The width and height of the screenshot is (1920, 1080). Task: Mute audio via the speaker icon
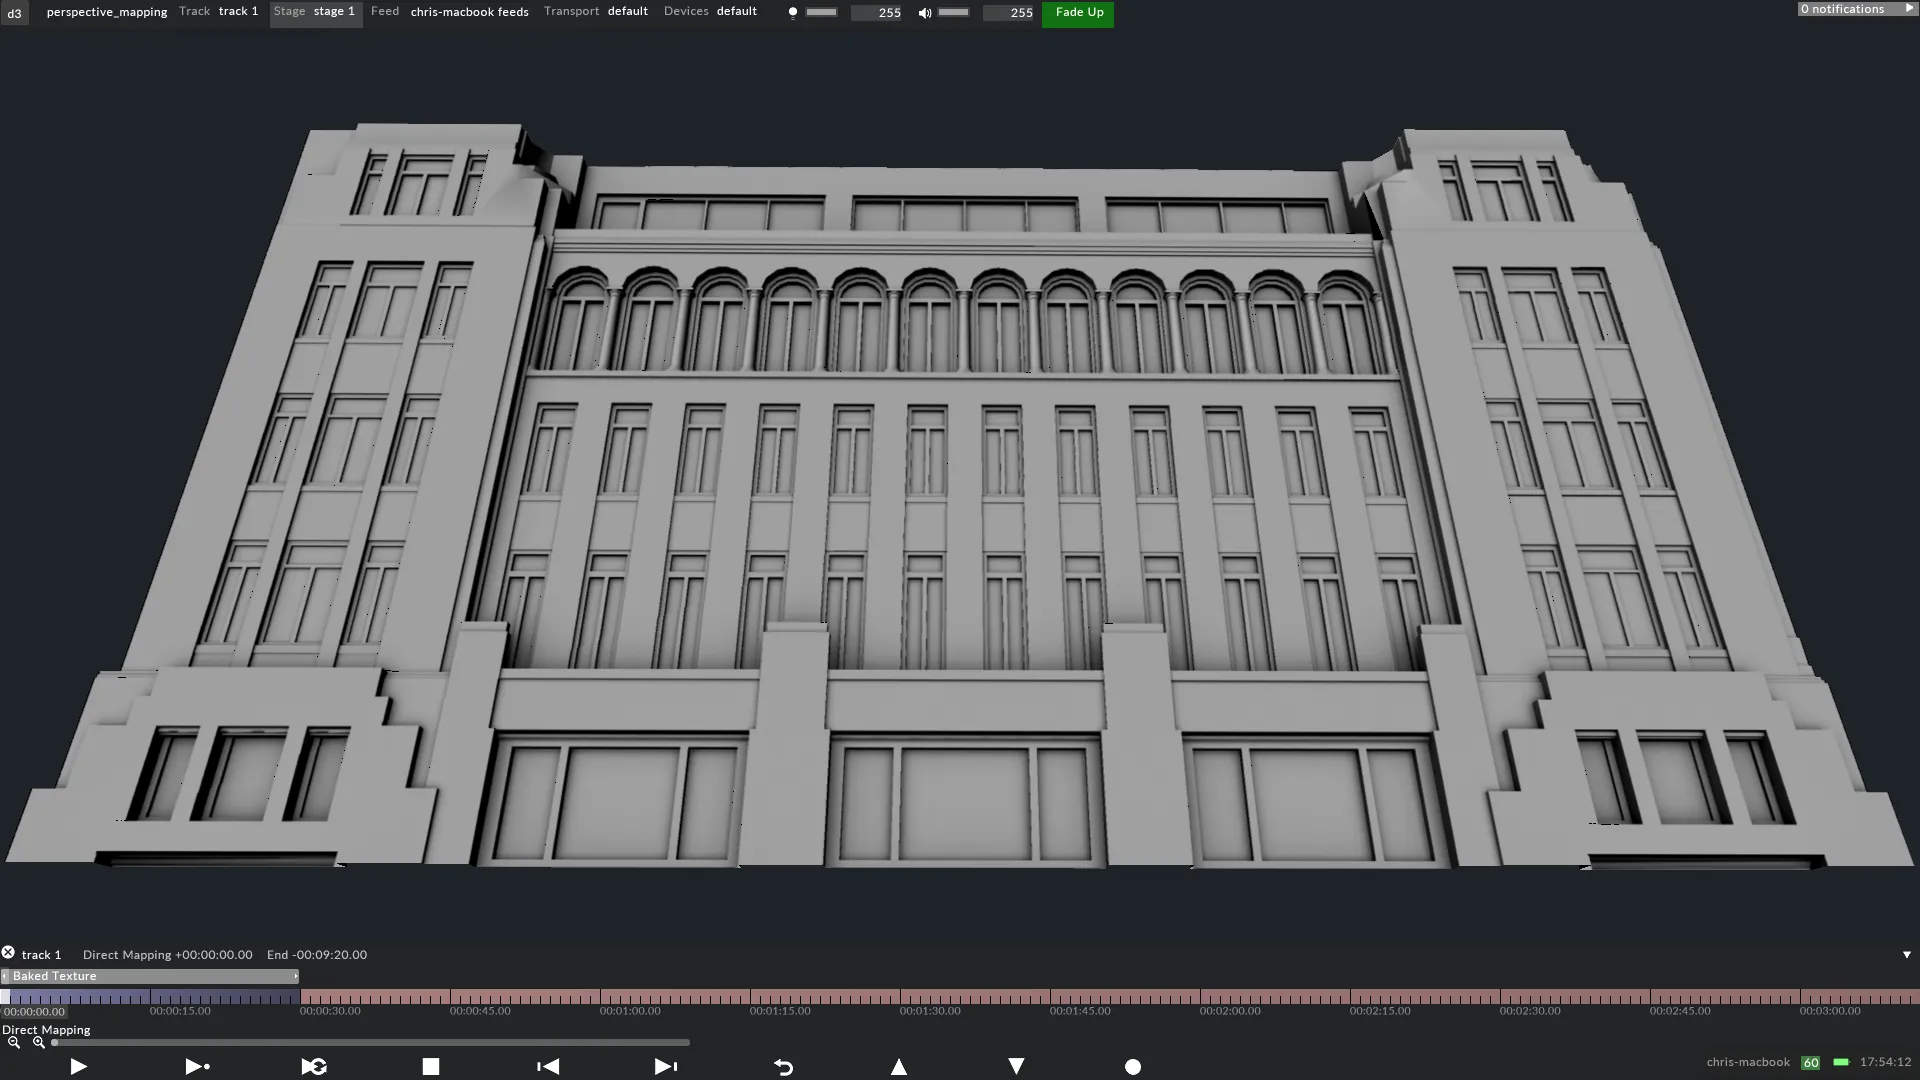925,13
